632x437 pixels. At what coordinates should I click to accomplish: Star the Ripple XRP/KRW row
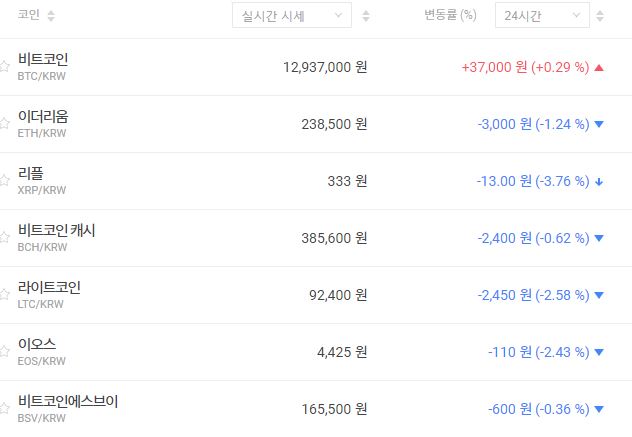5,181
